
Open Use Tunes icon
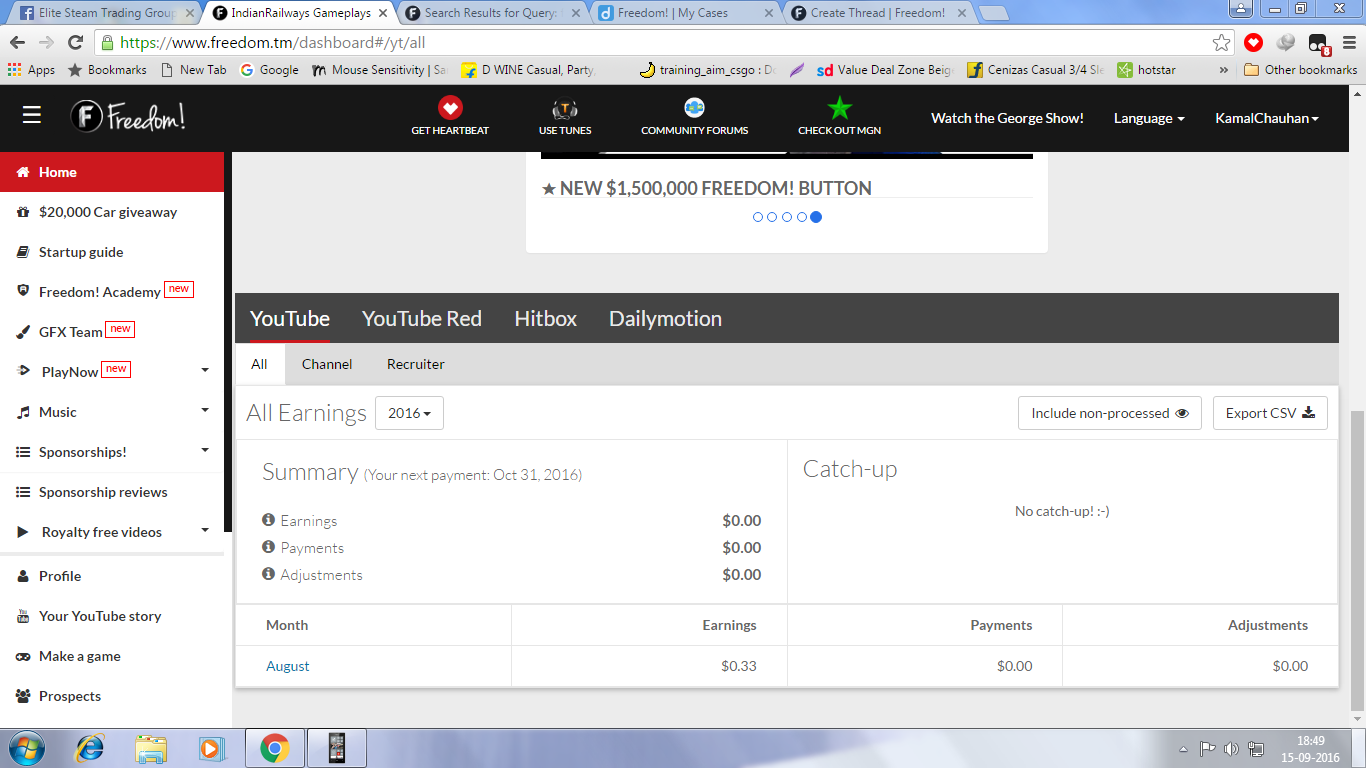565,108
